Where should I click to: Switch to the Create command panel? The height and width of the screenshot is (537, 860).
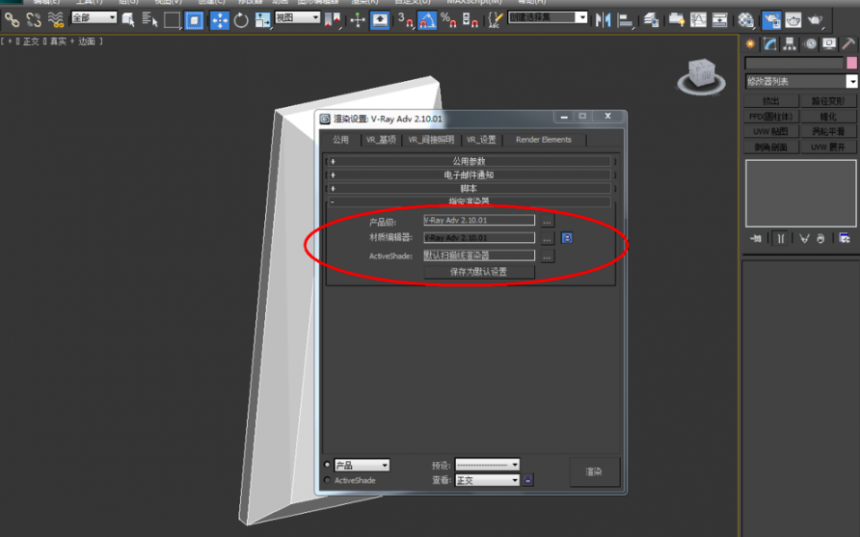750,44
